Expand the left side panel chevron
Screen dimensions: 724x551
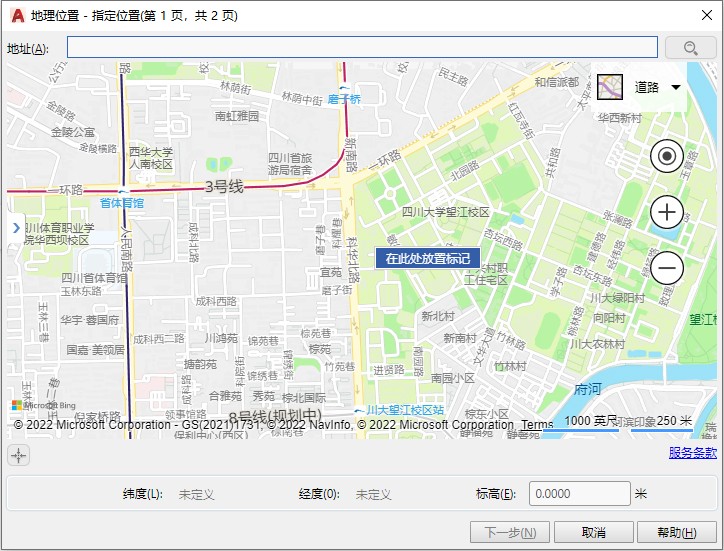tap(16, 228)
